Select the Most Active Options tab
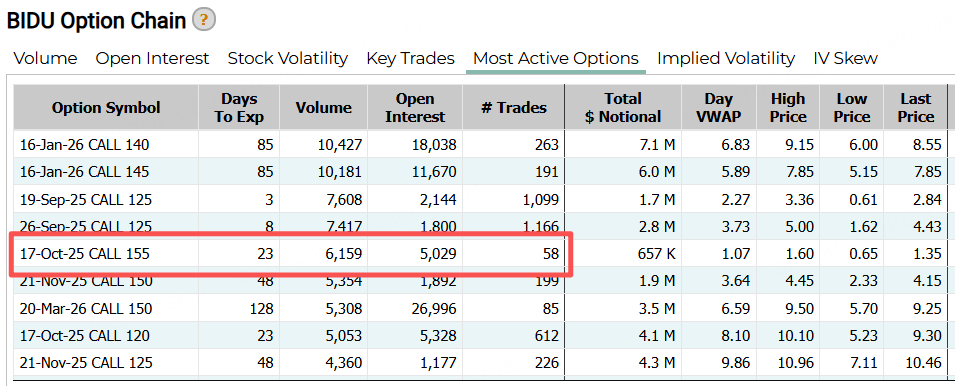955x386 pixels. (555, 58)
